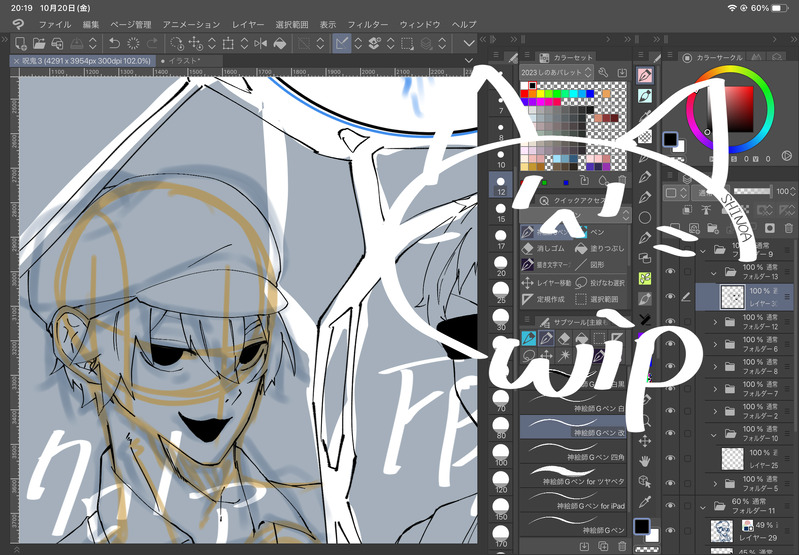Hide the selected レイヤー 3 layer eye
Image resolution: width=799 pixels, height=555 pixels.
(x=671, y=297)
